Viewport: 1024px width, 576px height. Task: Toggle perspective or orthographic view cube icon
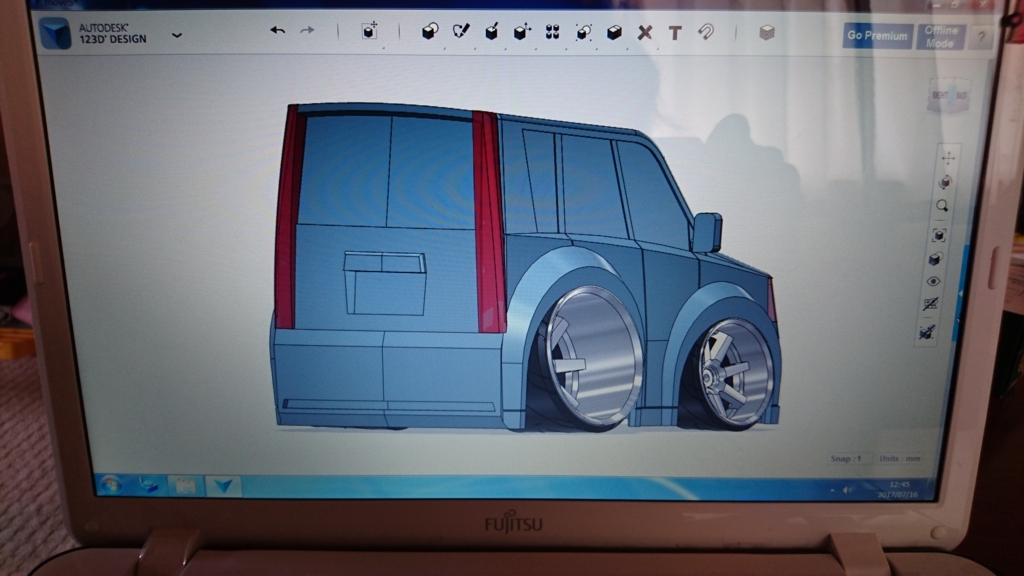(935, 259)
